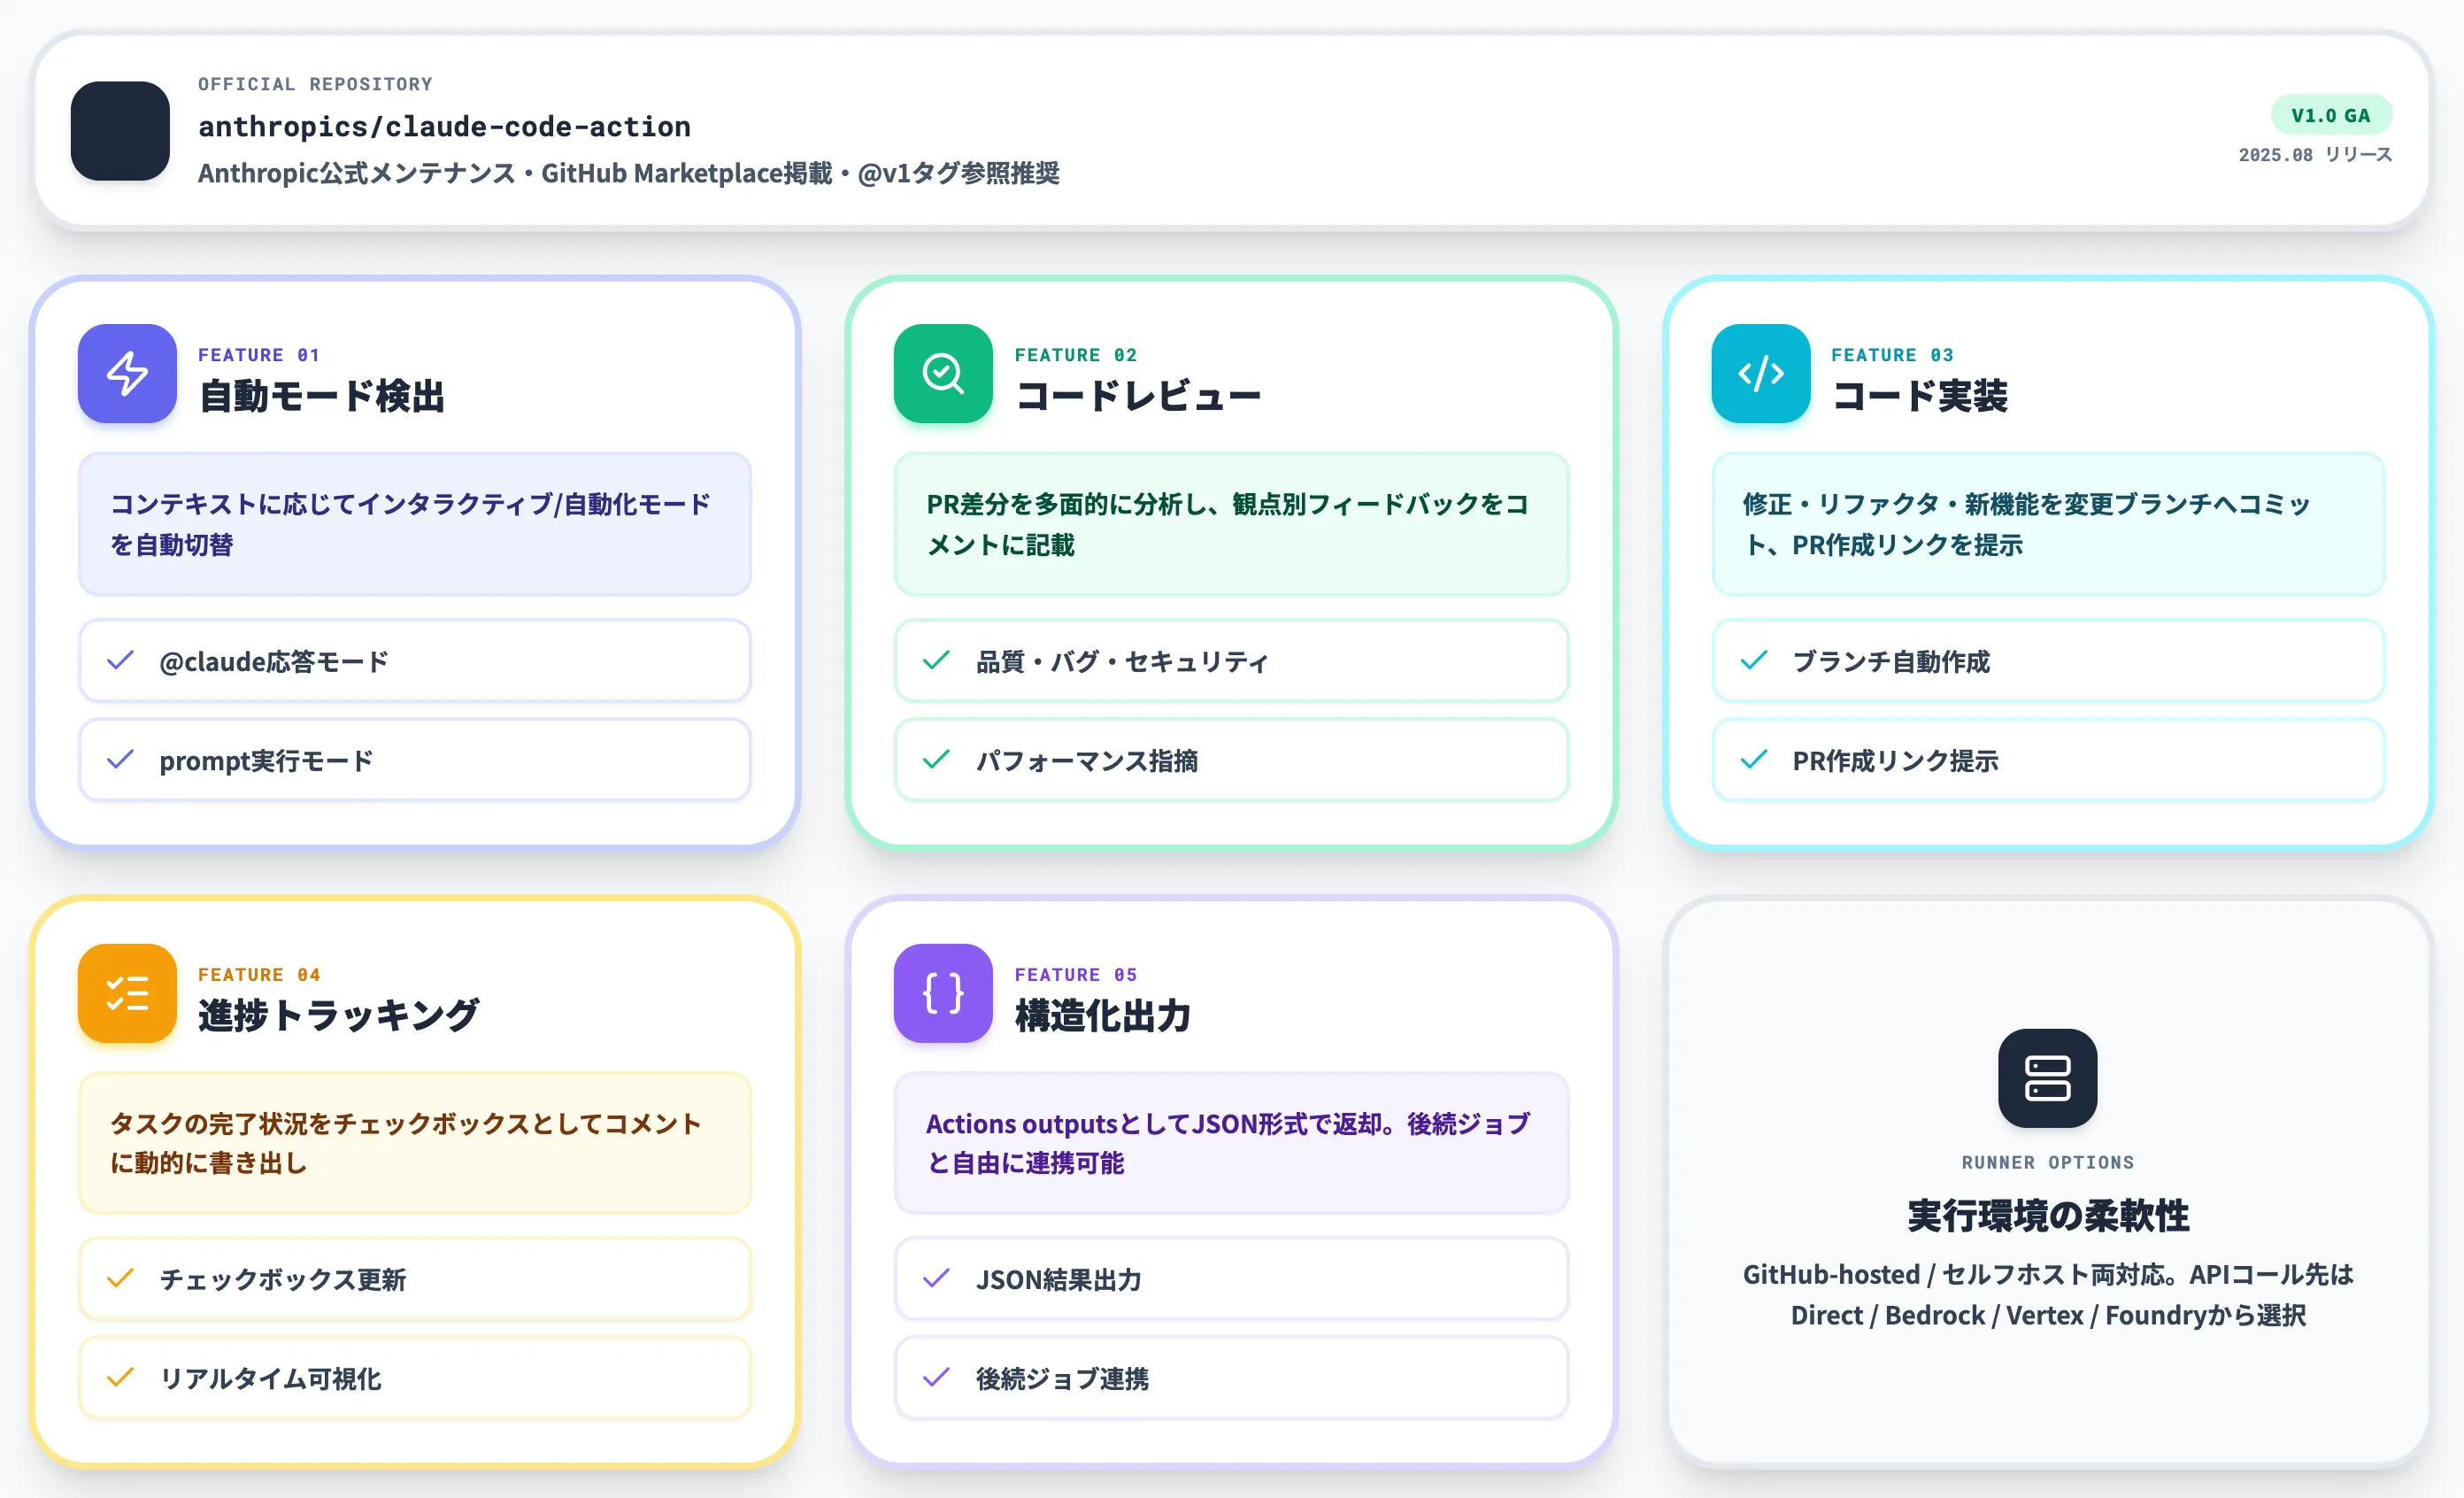Click checkmark beside 後続ジョブ連携
The height and width of the screenshot is (1498, 2464).
click(x=936, y=1378)
